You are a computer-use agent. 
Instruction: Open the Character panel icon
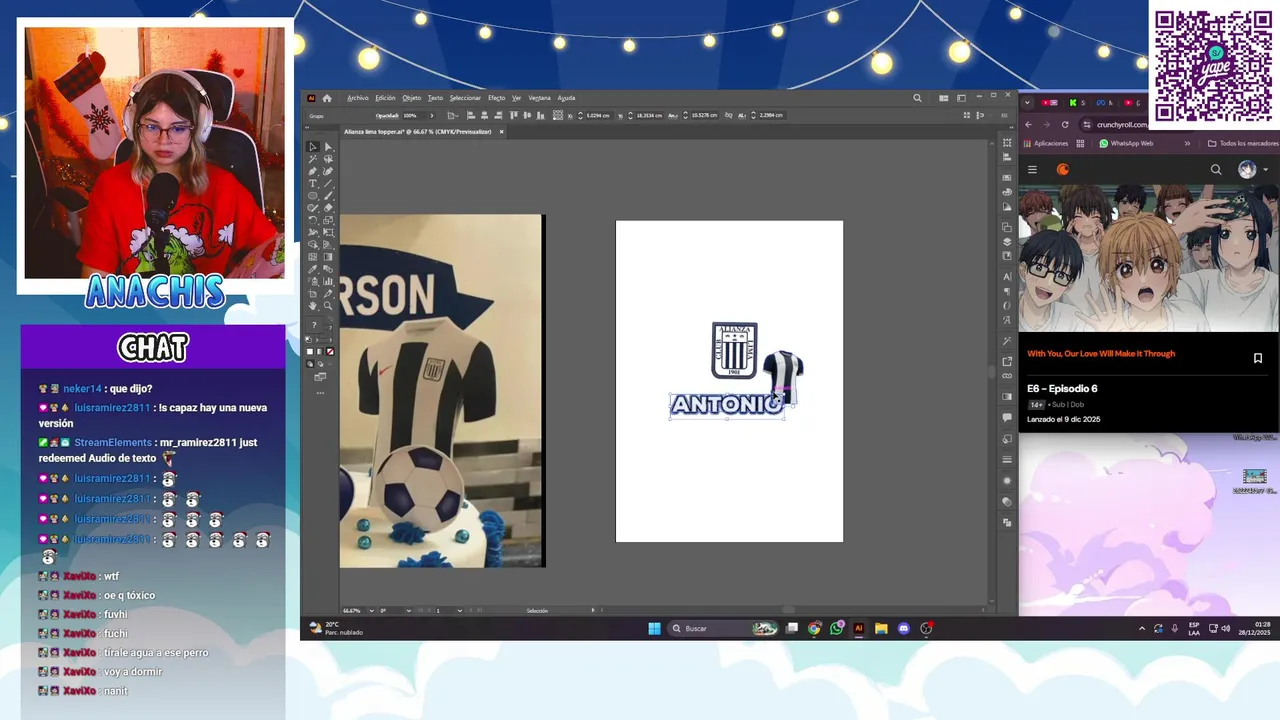pos(1007,277)
